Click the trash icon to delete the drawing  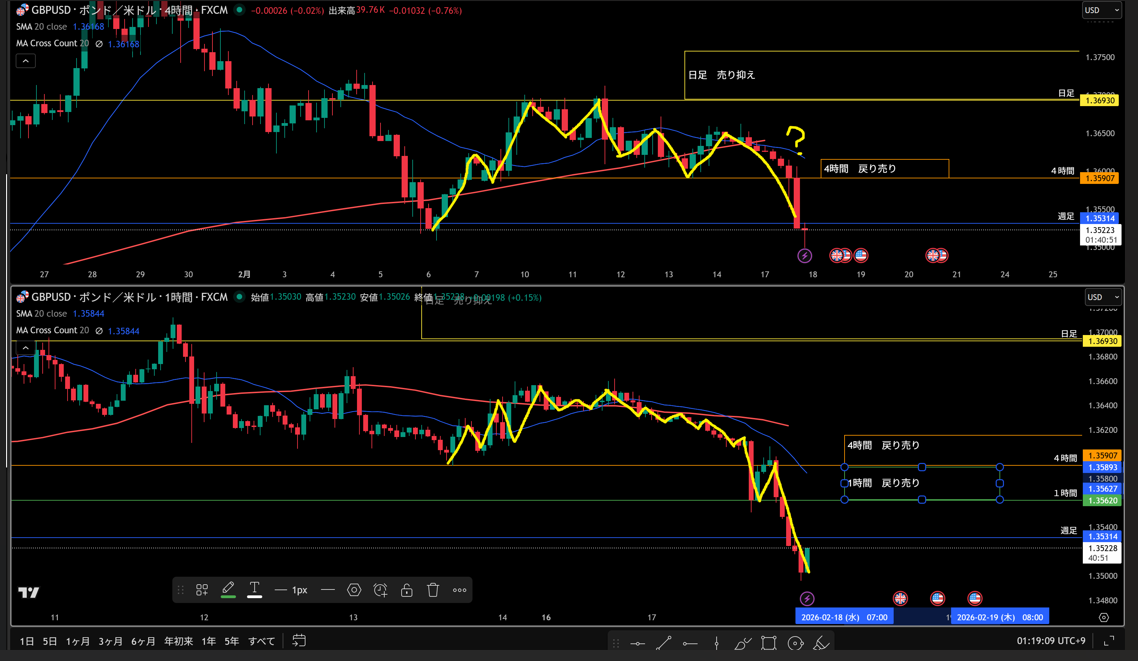tap(433, 590)
